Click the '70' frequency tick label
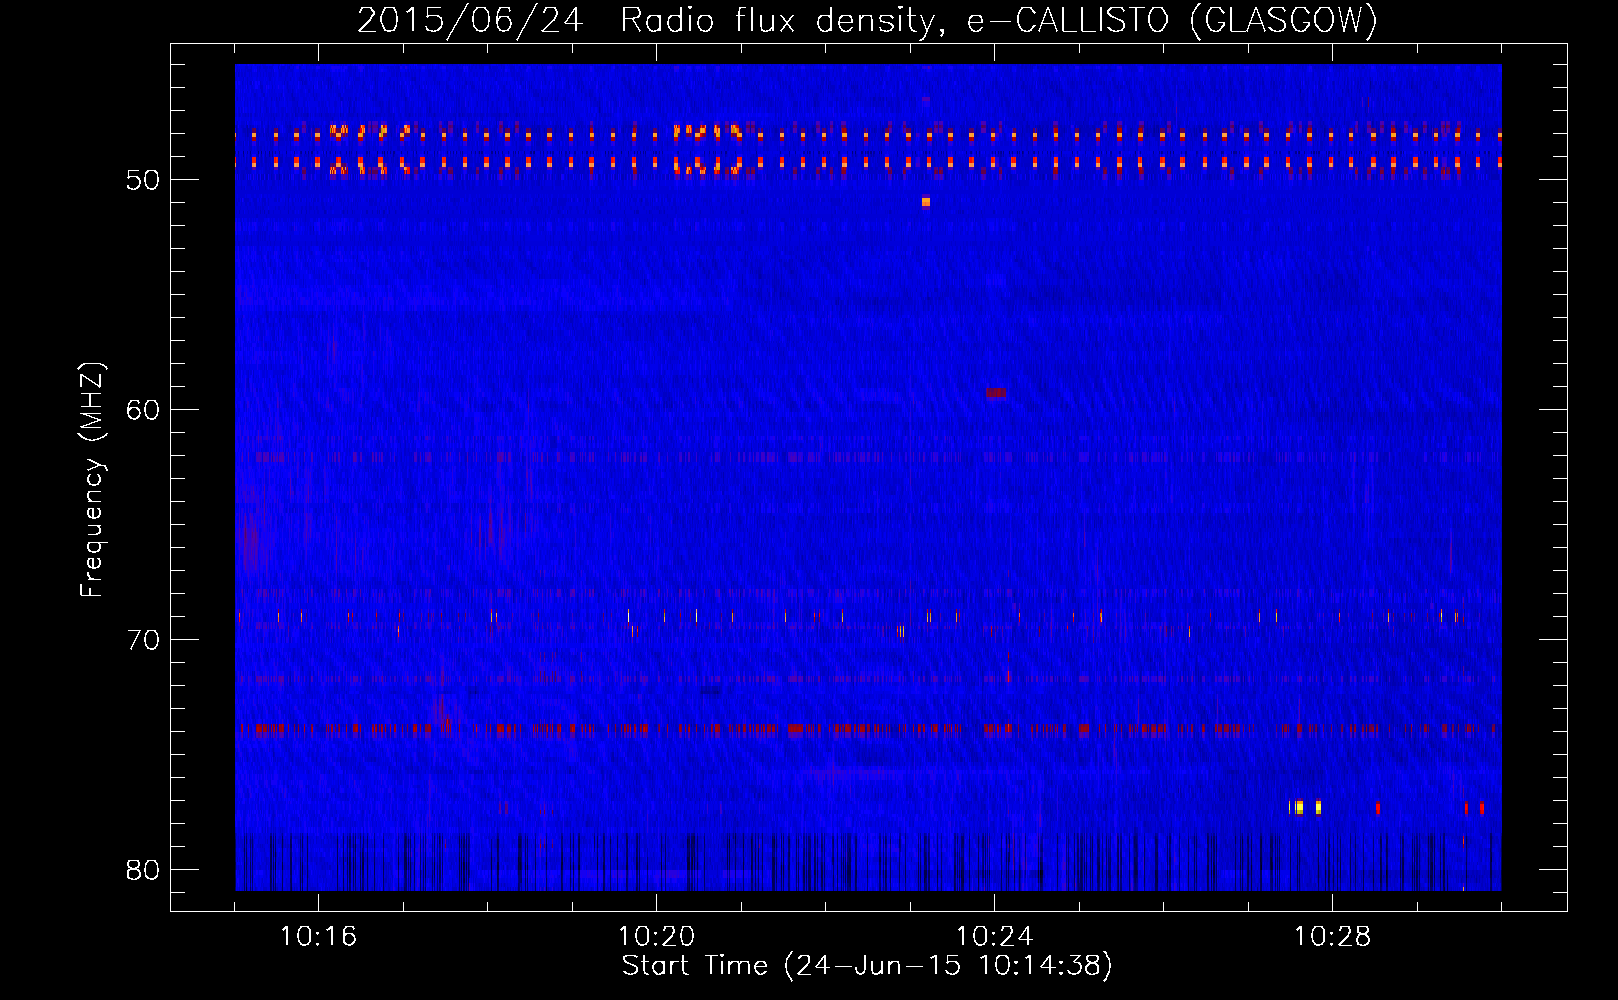Screen dimensions: 1618x1000 pyautogui.click(x=143, y=640)
